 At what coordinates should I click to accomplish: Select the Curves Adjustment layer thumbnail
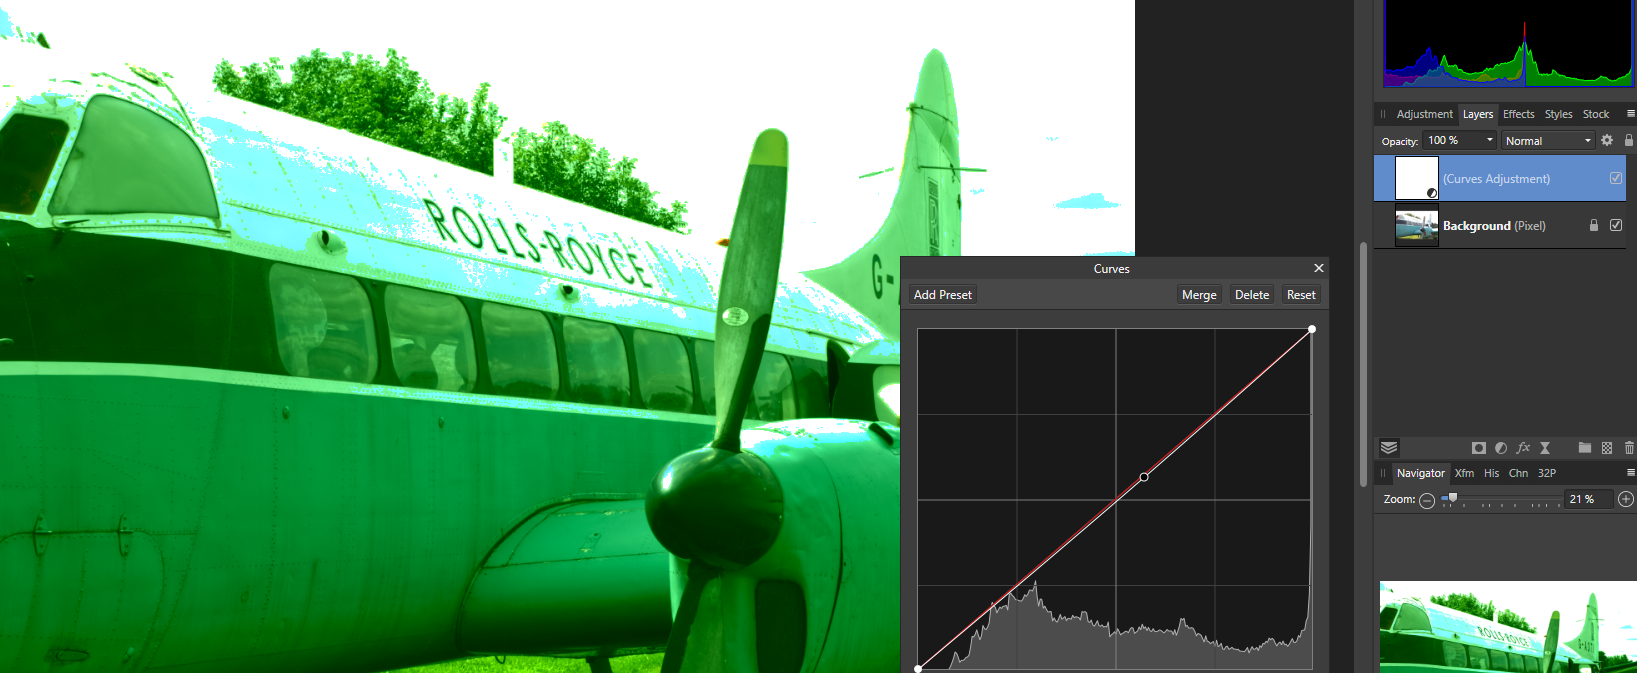pyautogui.click(x=1416, y=178)
